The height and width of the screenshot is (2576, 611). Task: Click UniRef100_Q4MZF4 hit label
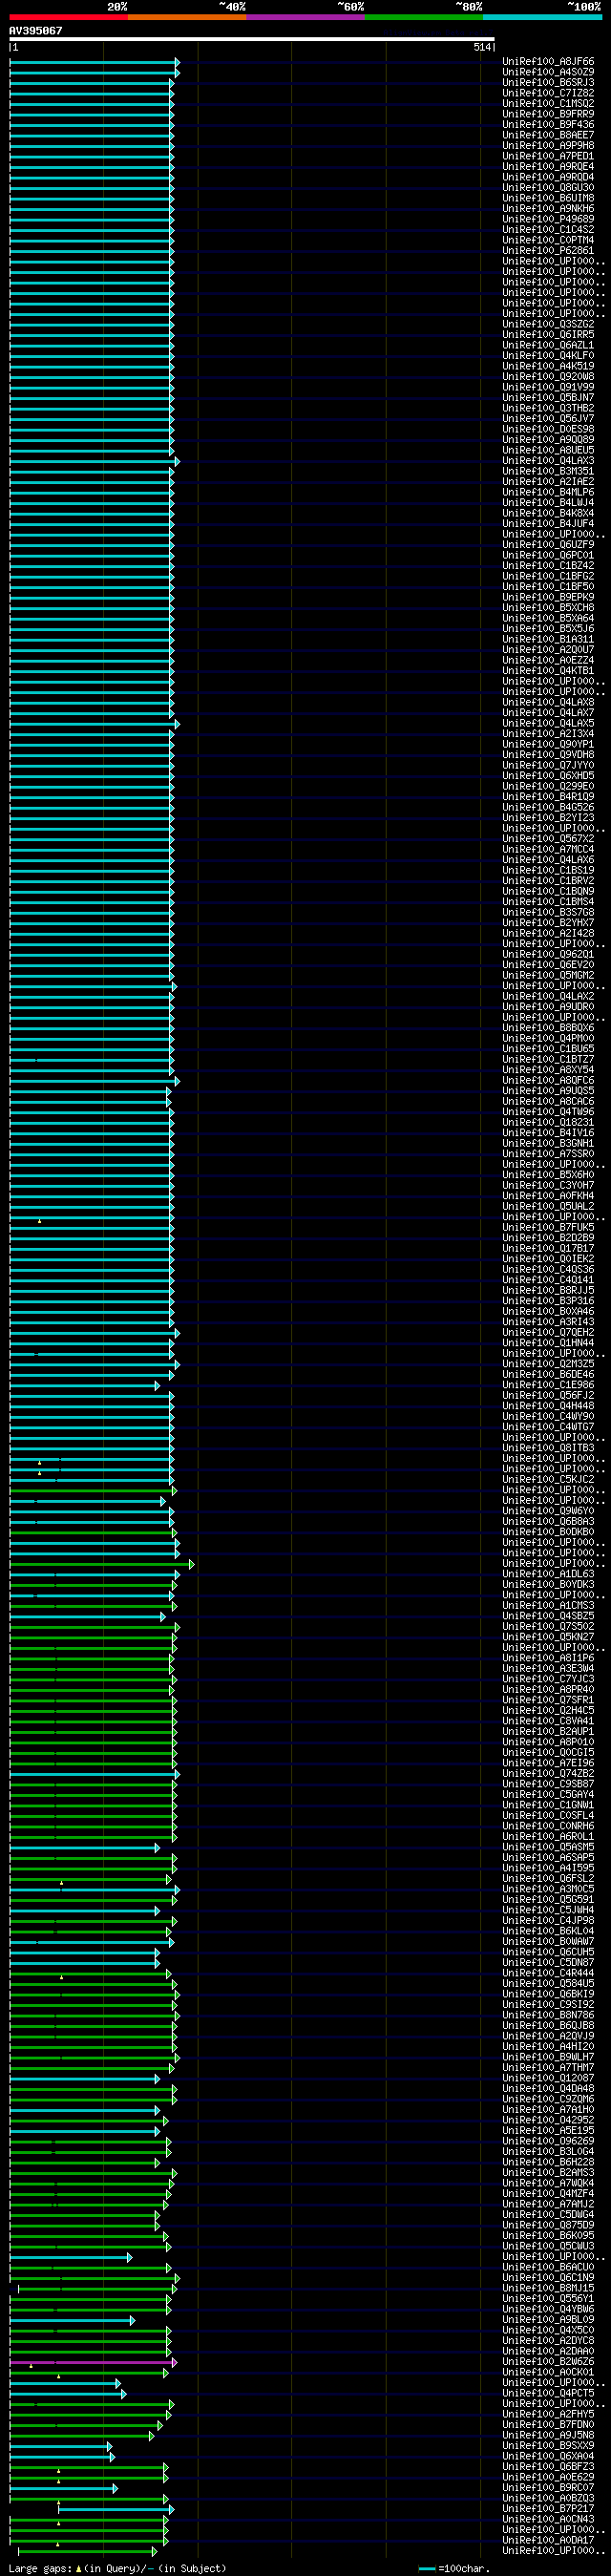point(548,2193)
